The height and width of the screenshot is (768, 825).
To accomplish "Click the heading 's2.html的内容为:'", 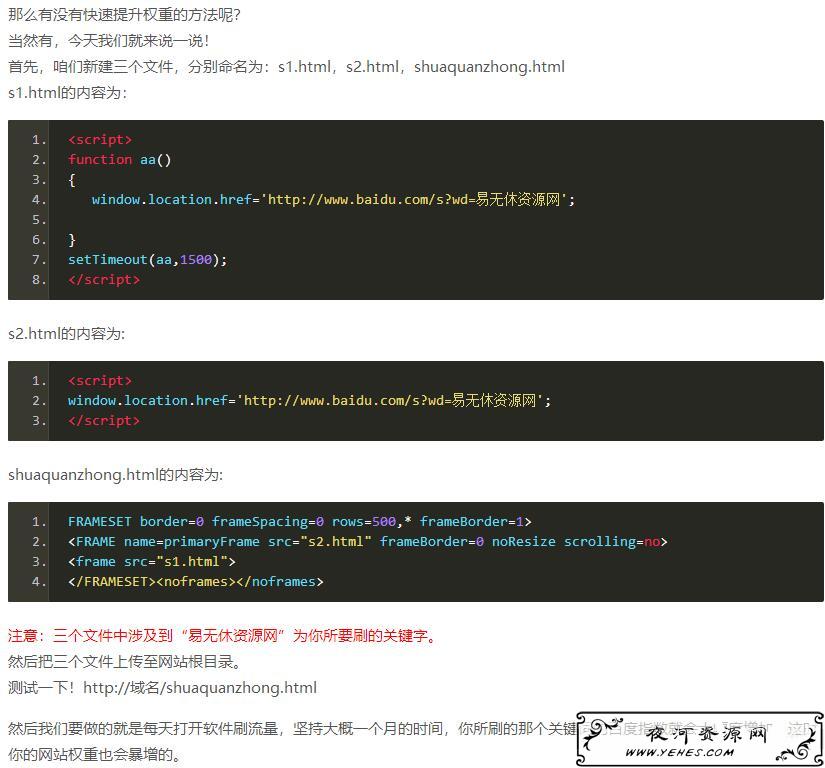I will (x=67, y=334).
